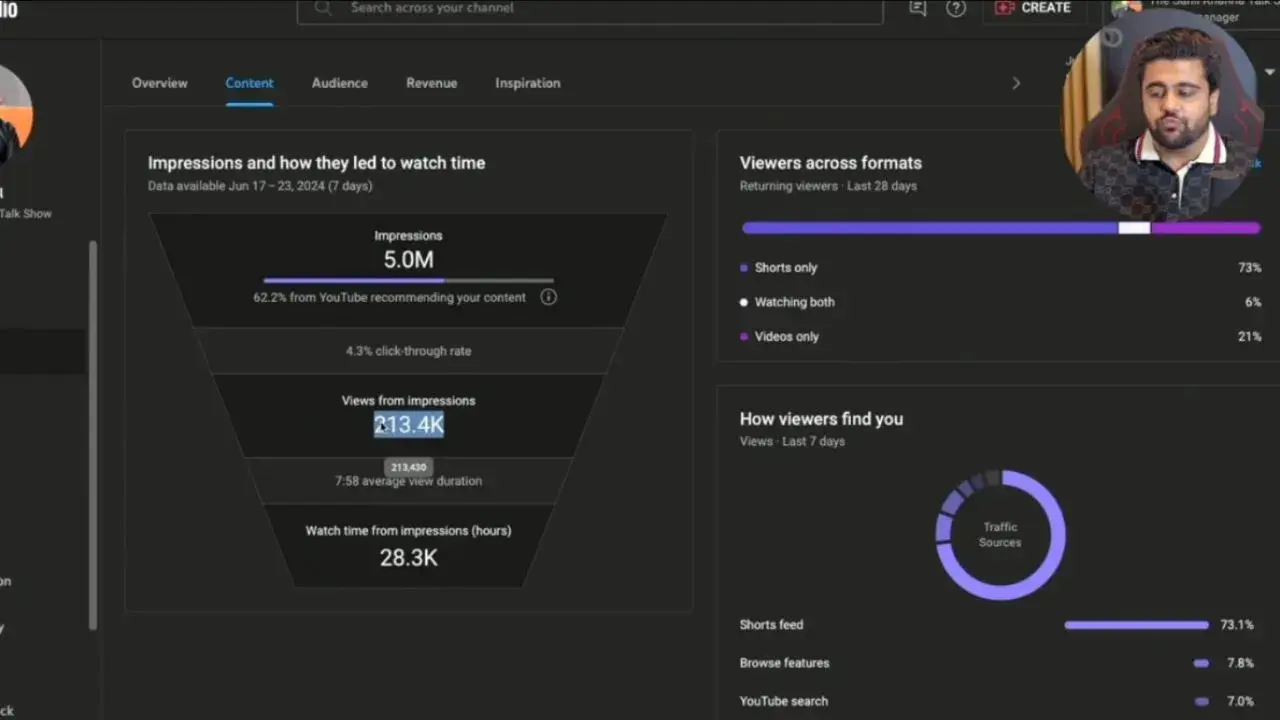Screen dimensions: 1280x720
Task: Click the 28.3K watch time value
Action: click(408, 558)
